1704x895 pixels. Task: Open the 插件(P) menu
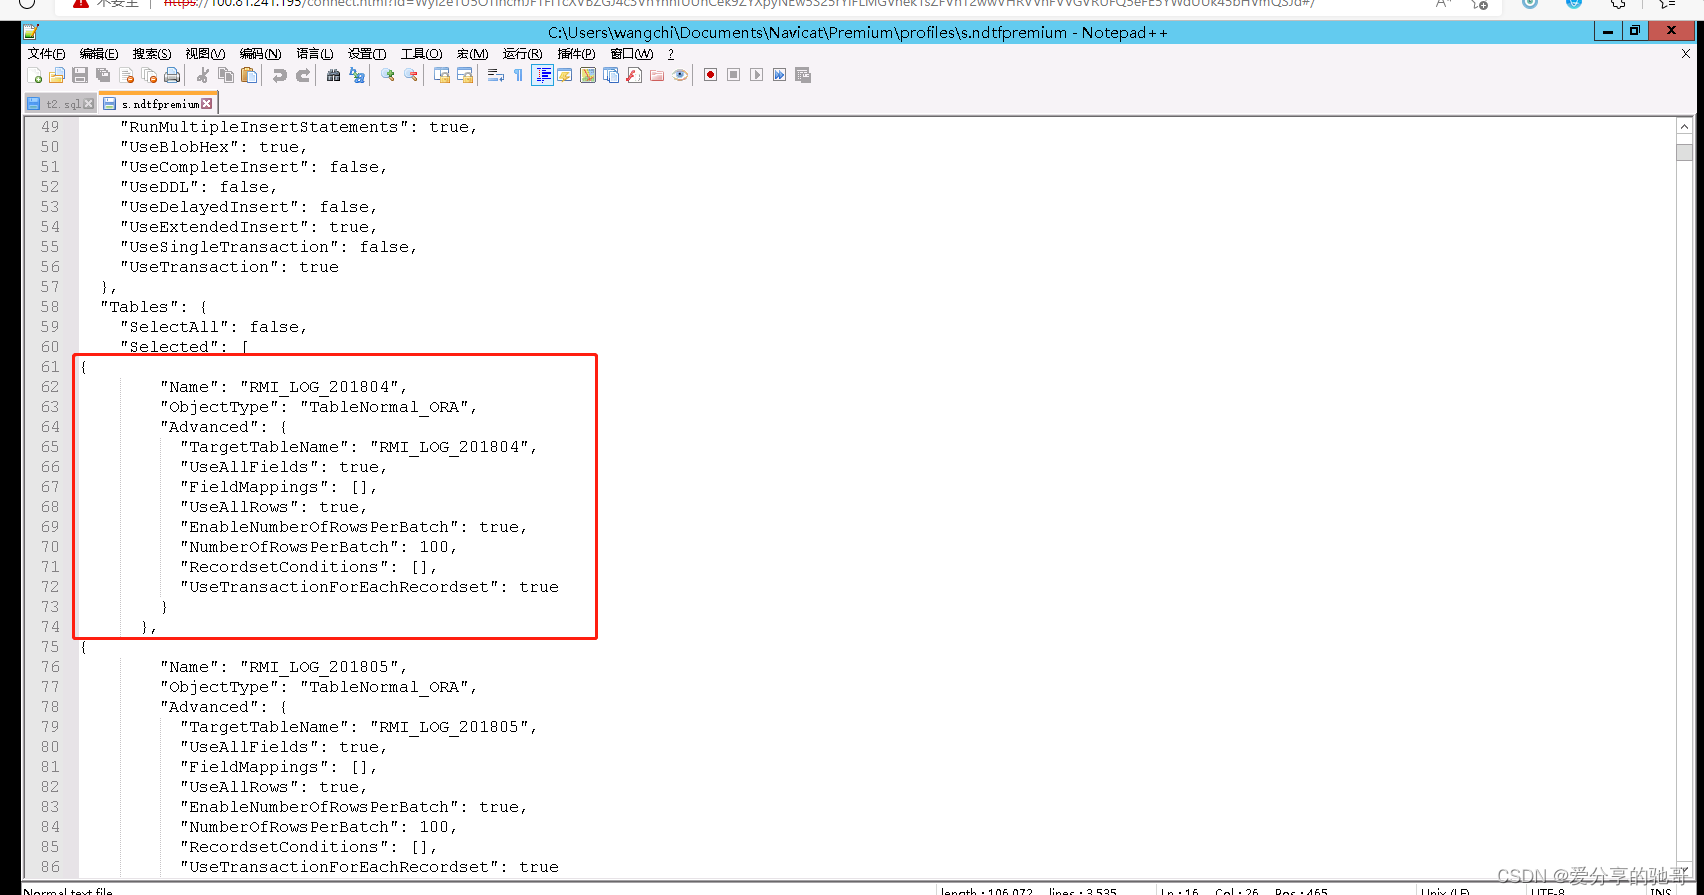[x=576, y=53]
